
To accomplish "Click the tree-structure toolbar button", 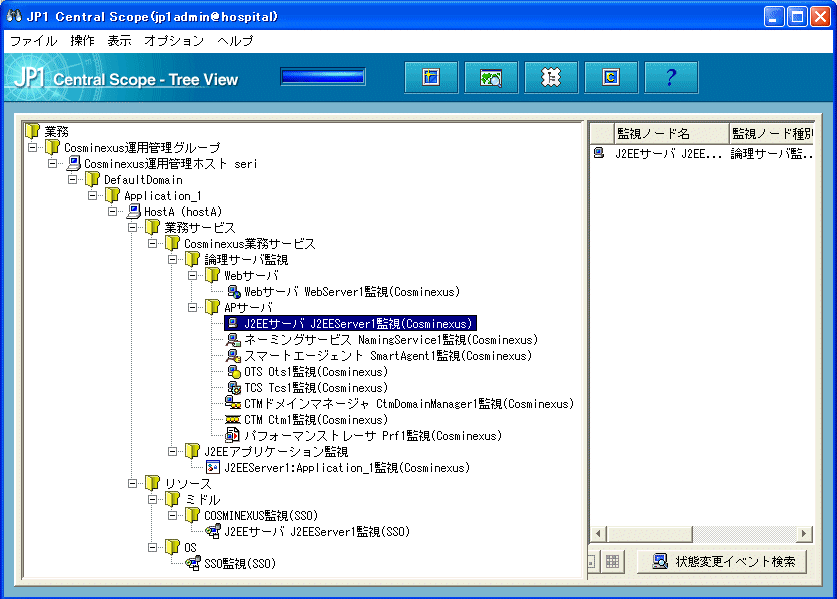I will (x=551, y=77).
